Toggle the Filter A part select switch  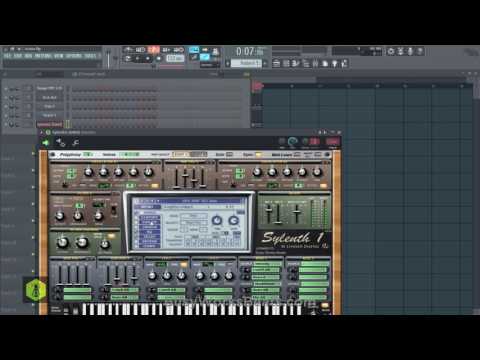pos(114,210)
